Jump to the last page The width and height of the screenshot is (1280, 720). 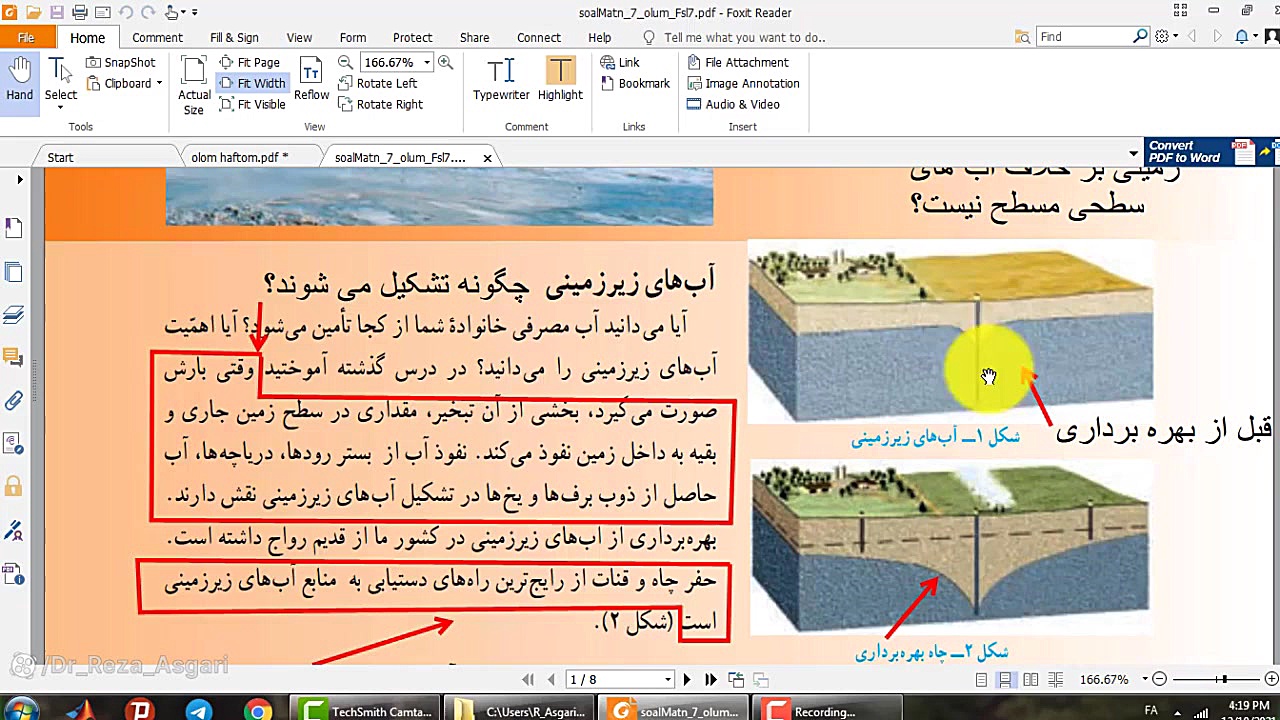pos(711,679)
